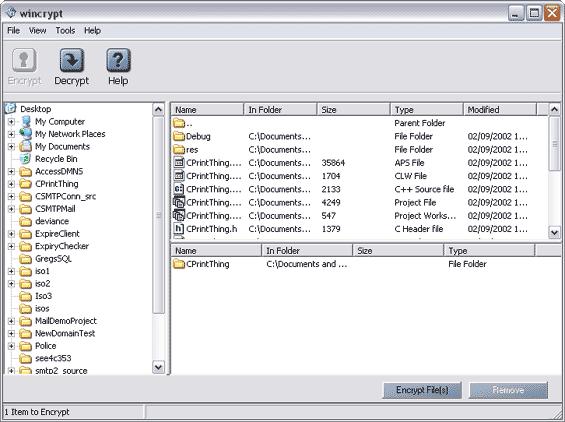Viewport: 565px width, 422px height.
Task: Expand the My Network Places node
Action: pos(11,134)
